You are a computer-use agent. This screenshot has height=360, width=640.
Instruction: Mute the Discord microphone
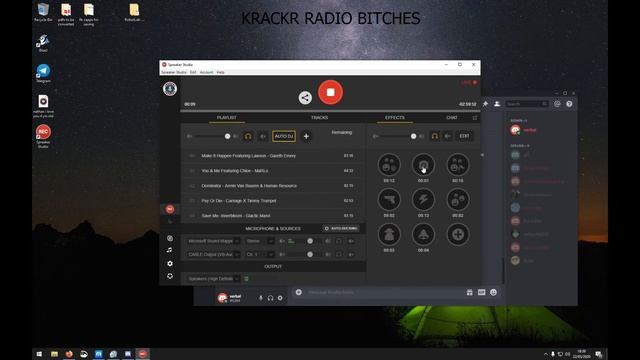pos(260,298)
